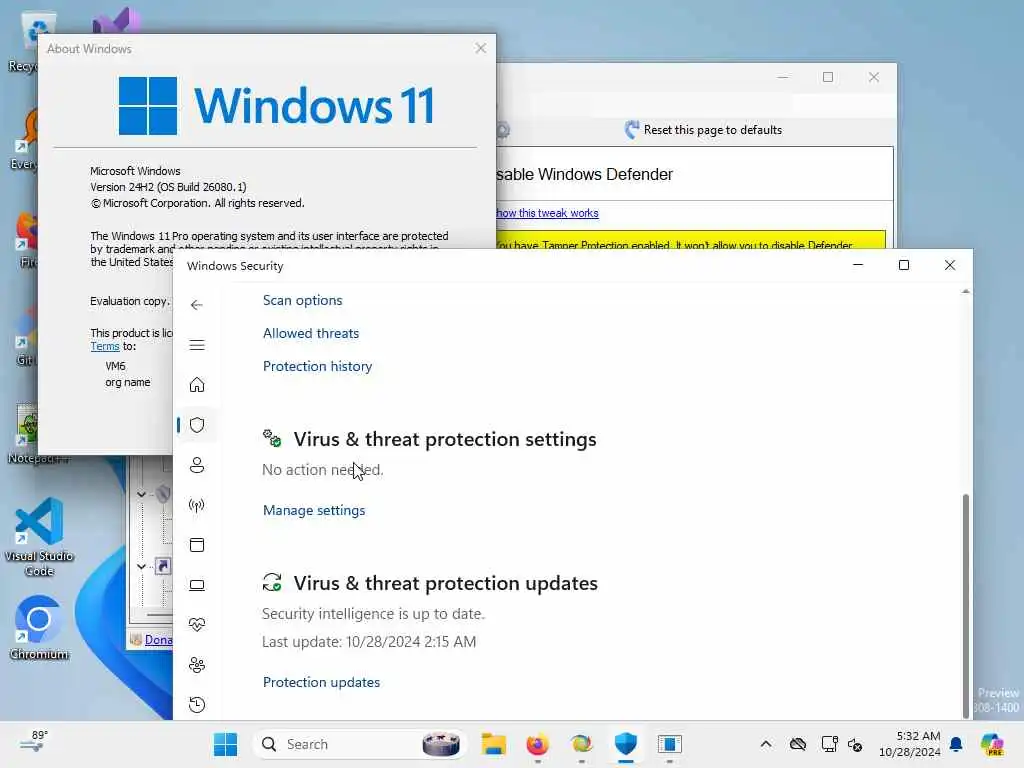1024x768 pixels.
Task: Open the Allowed threats link
Action: [311, 333]
